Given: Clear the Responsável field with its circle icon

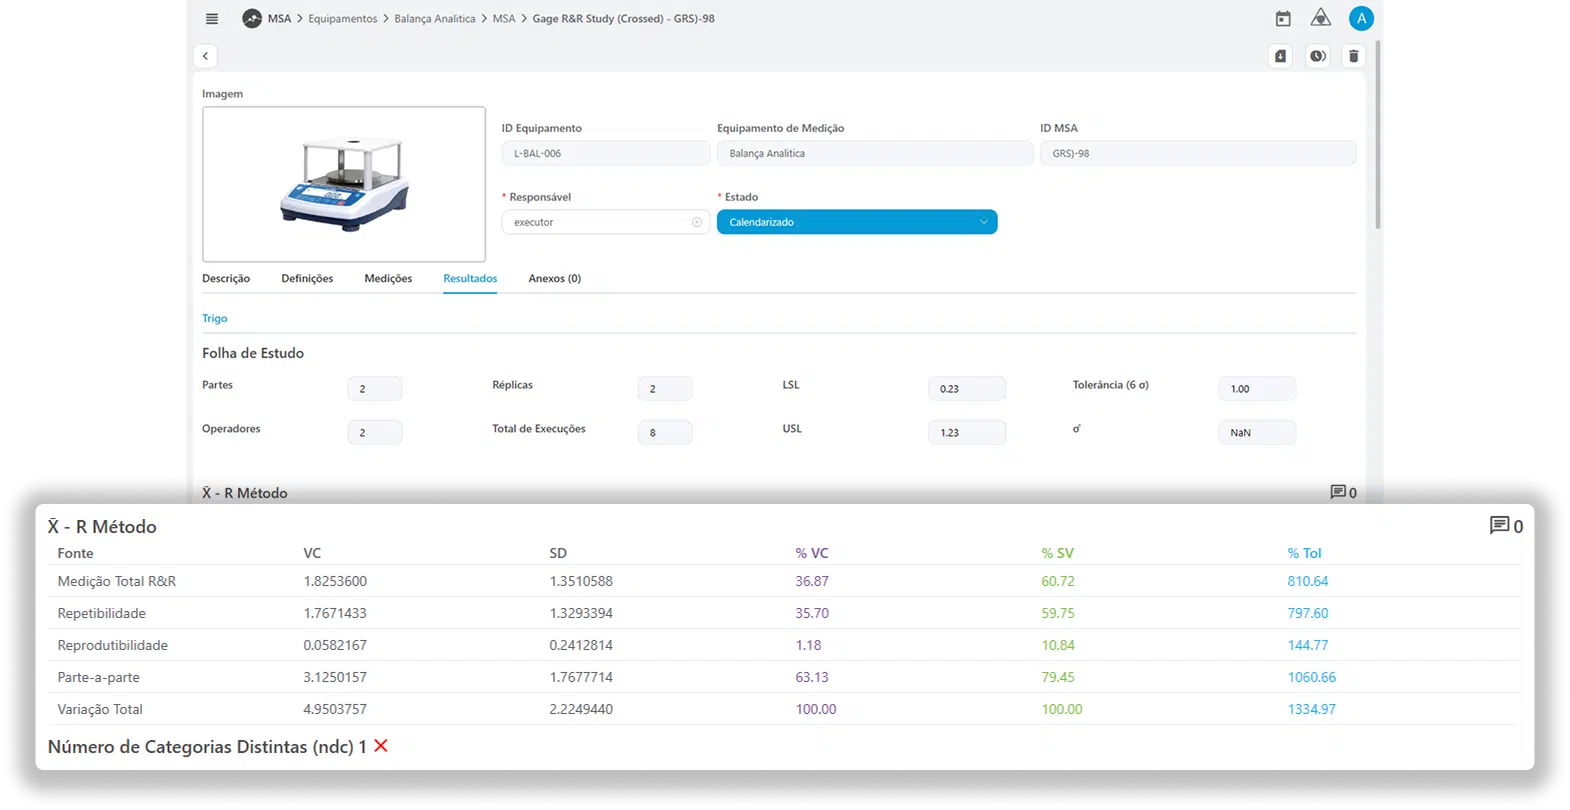Looking at the screenshot, I should (x=697, y=222).
